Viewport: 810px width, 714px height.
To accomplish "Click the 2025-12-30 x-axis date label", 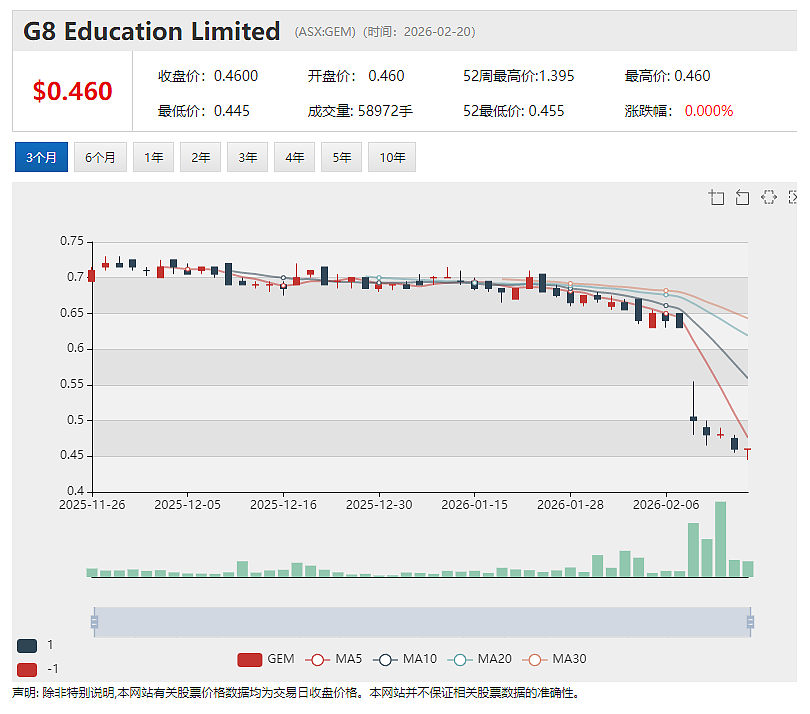I will click(x=379, y=505).
